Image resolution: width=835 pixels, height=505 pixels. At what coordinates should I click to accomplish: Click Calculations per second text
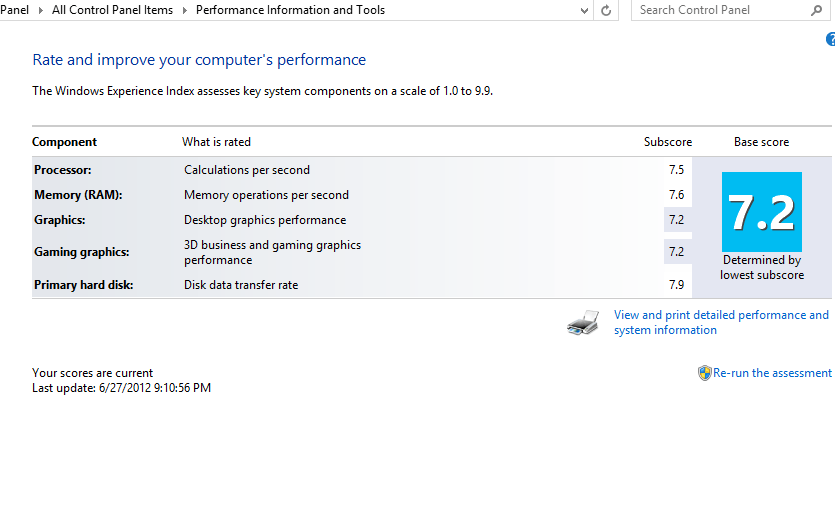(x=247, y=170)
